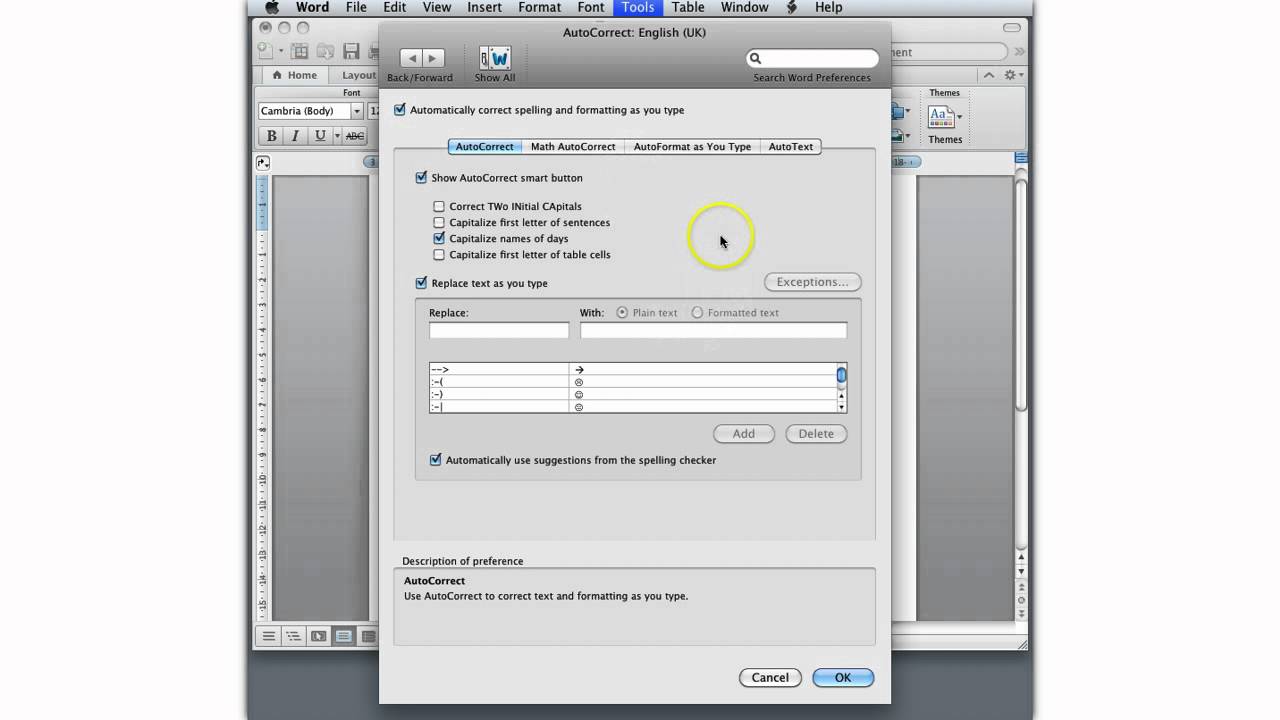Click replacement list scroll-down arrow
Image resolution: width=1280 pixels, height=720 pixels.
pyautogui.click(x=842, y=407)
